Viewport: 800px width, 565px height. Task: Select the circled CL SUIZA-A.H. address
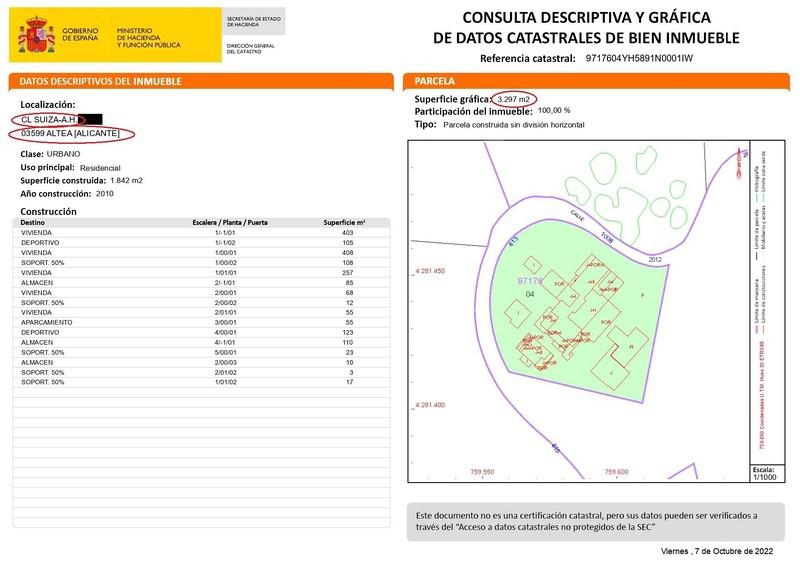click(x=48, y=119)
